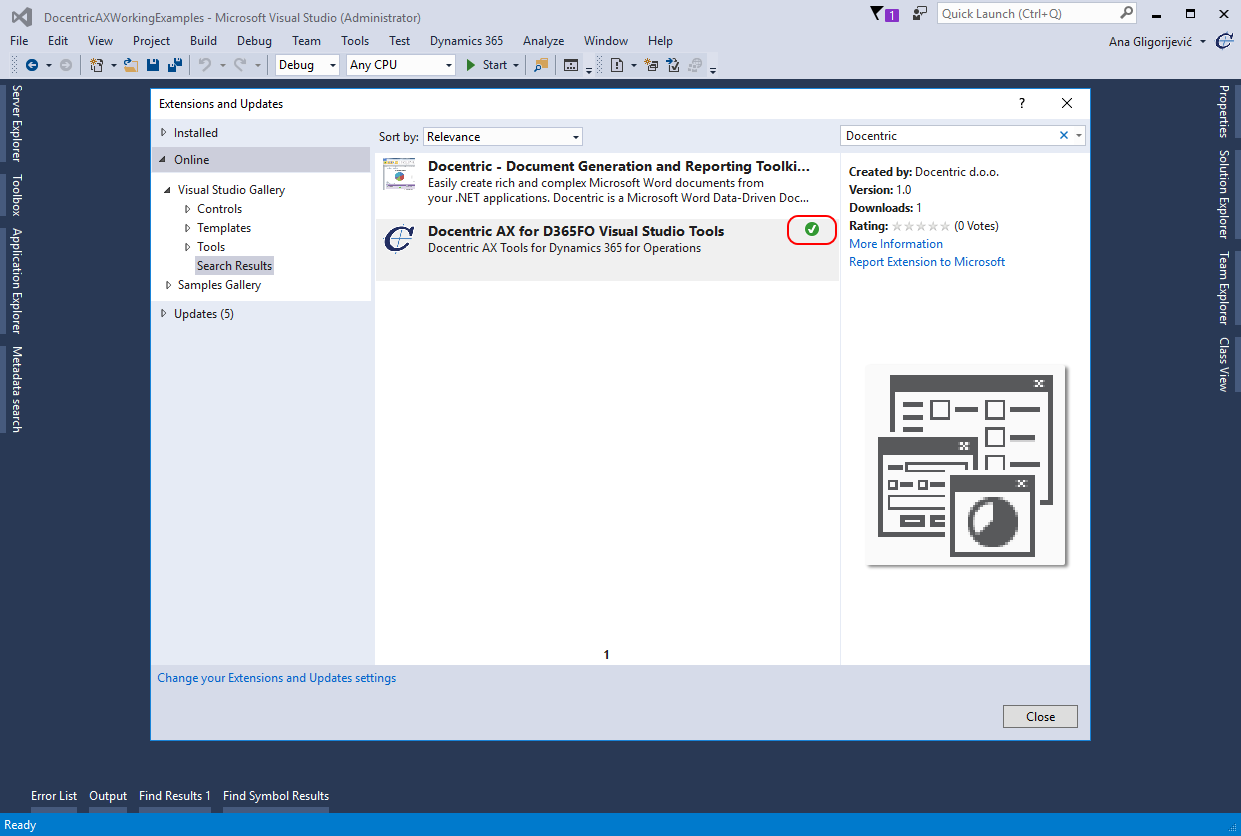Expand the Controls tree node
Image resolution: width=1241 pixels, height=836 pixels.
pyautogui.click(x=187, y=209)
